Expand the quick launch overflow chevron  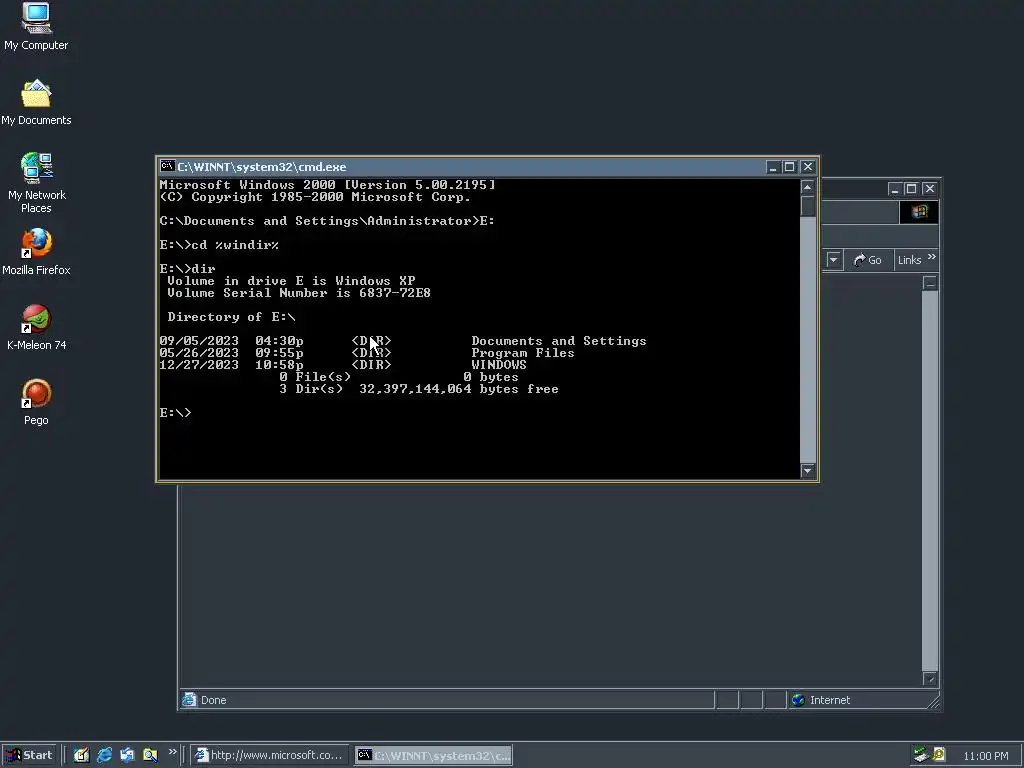point(172,752)
